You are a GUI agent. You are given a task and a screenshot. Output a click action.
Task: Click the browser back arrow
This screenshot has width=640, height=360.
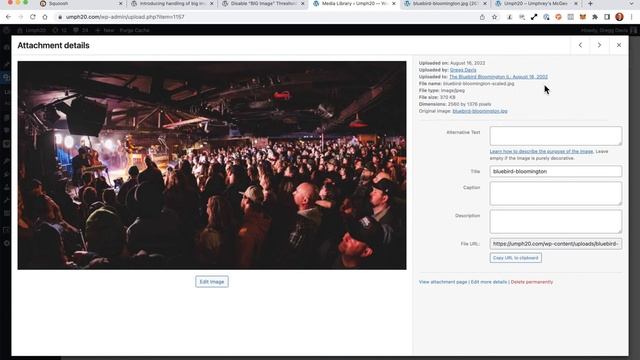pyautogui.click(x=9, y=17)
